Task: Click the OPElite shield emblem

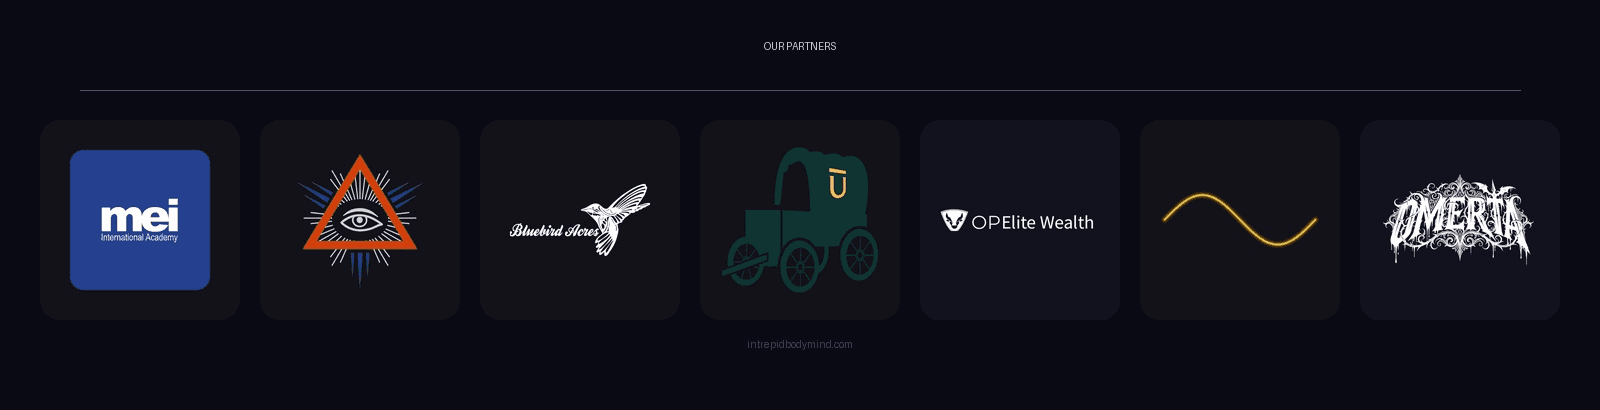Action: 954,220
